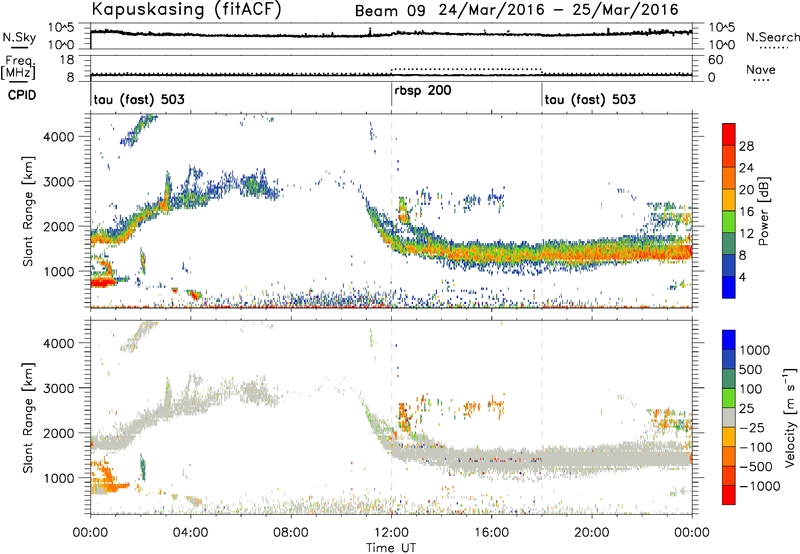Viewport: 800px width, 554px height.
Task: Click the '2000' slant range tick on the power panel
Action: (59, 226)
